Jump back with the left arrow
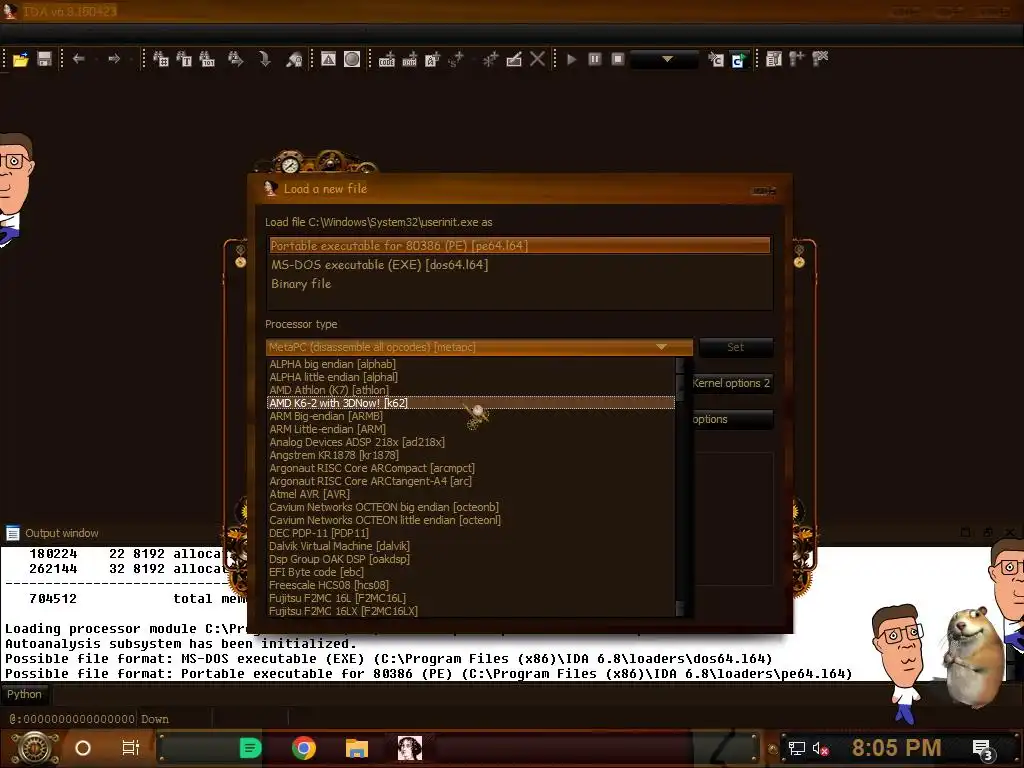 click(x=79, y=59)
